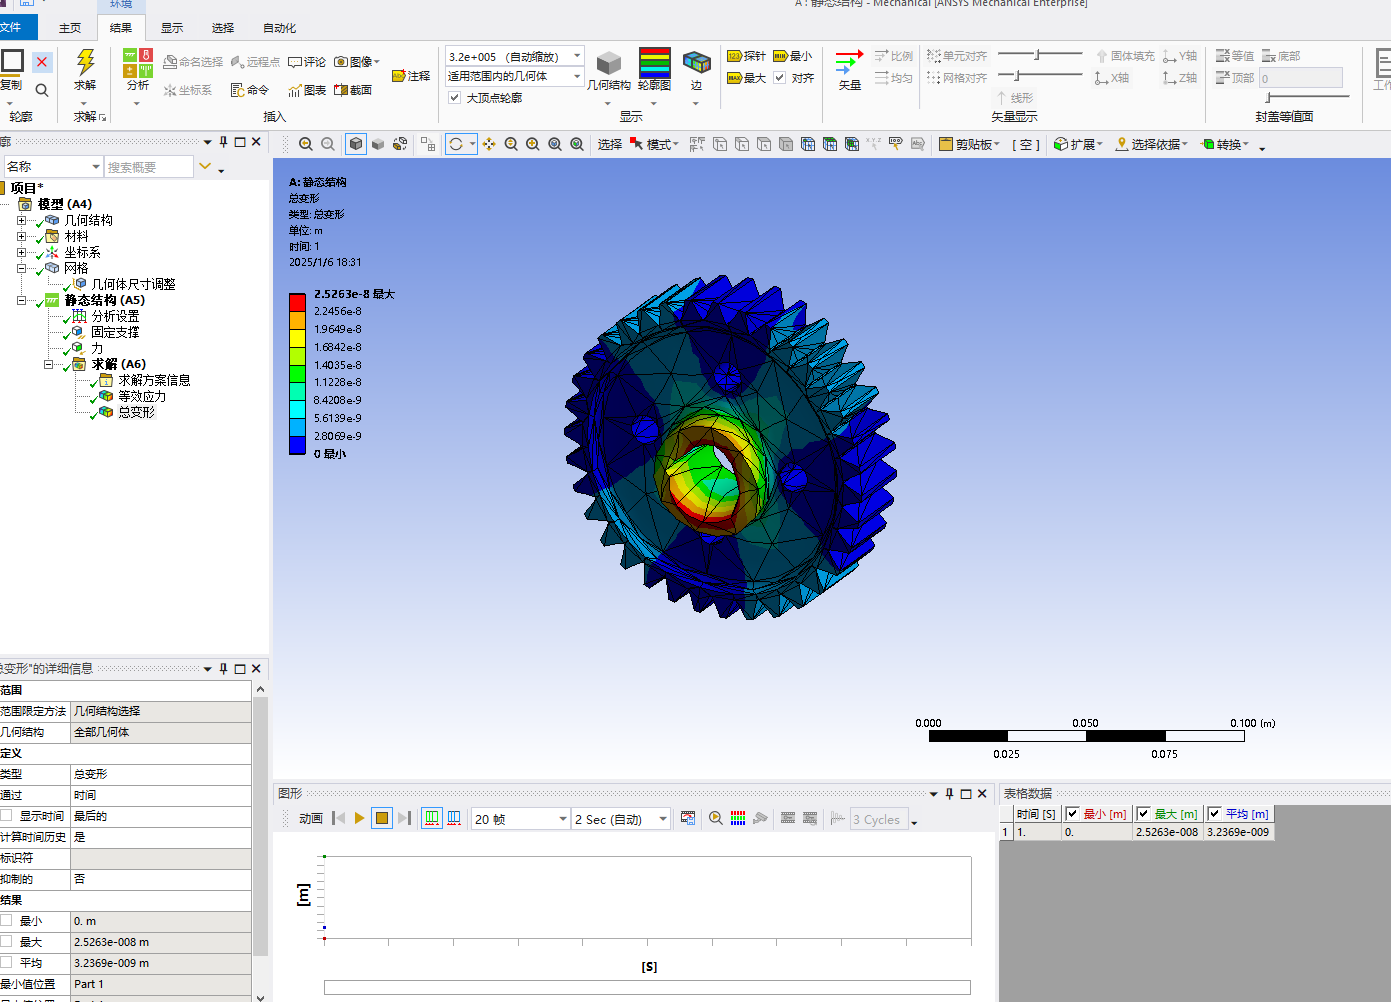Show the 最小 (Minimum) value tag

793,56
